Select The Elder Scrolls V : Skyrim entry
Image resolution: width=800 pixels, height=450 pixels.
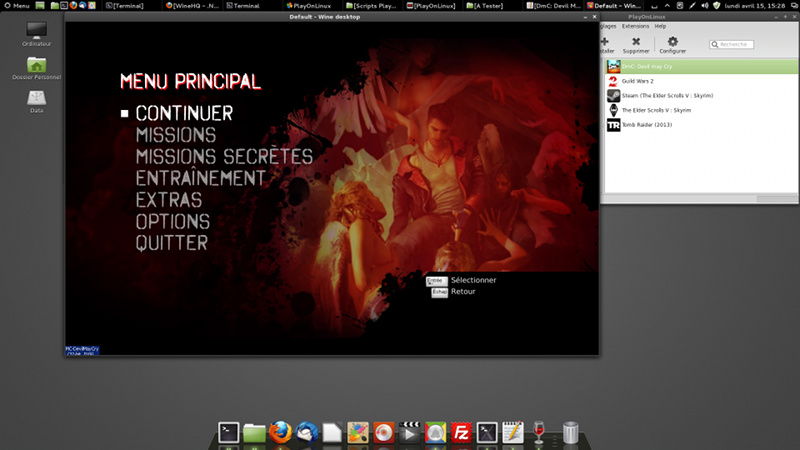coord(702,110)
